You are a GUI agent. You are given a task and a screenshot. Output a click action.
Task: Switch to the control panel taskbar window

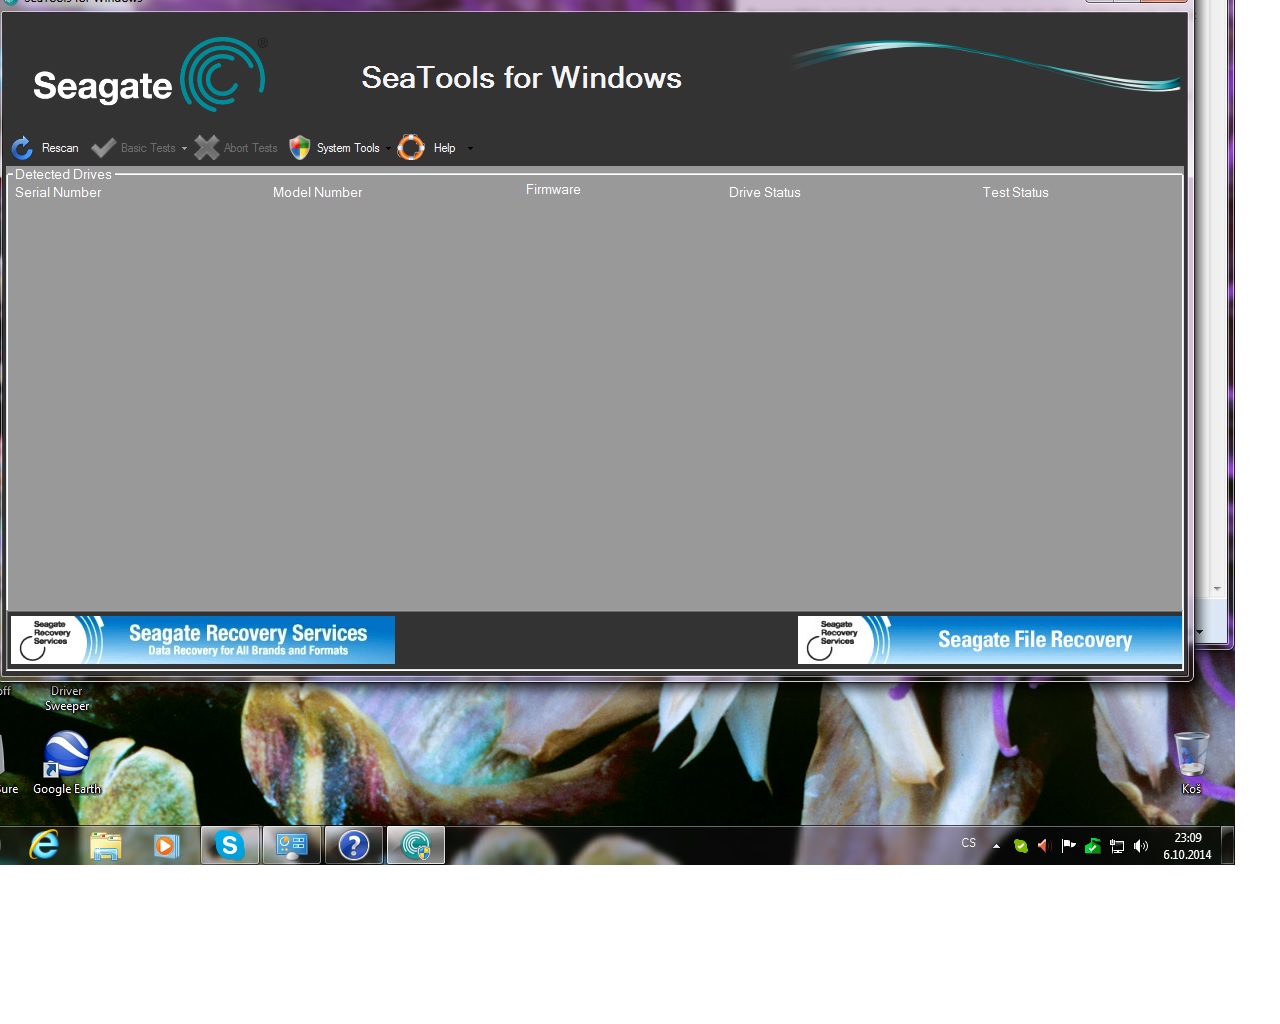[x=292, y=846]
